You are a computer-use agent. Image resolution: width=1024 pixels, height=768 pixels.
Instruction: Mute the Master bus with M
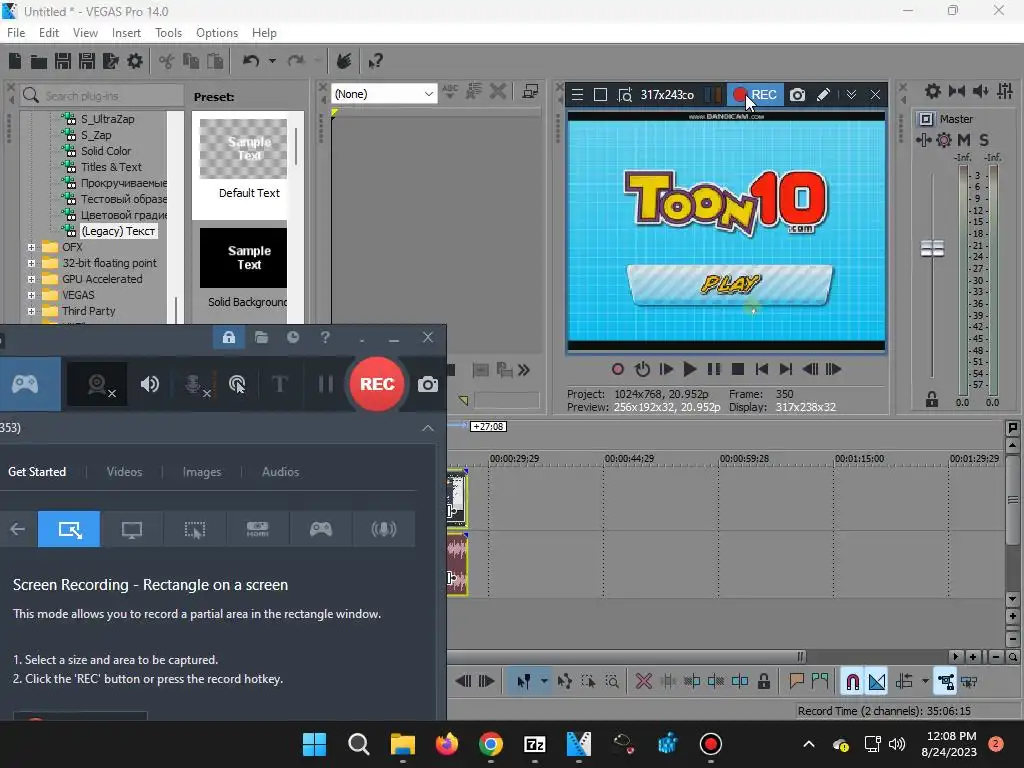point(963,140)
